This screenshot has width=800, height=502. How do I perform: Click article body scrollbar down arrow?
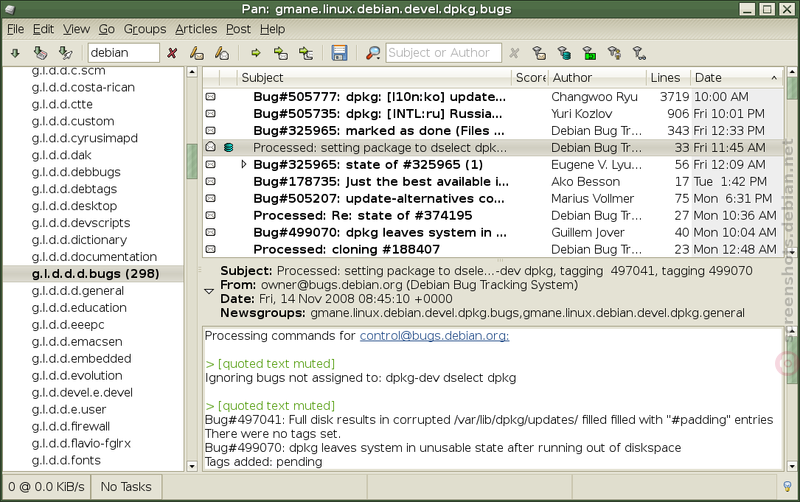pos(792,466)
